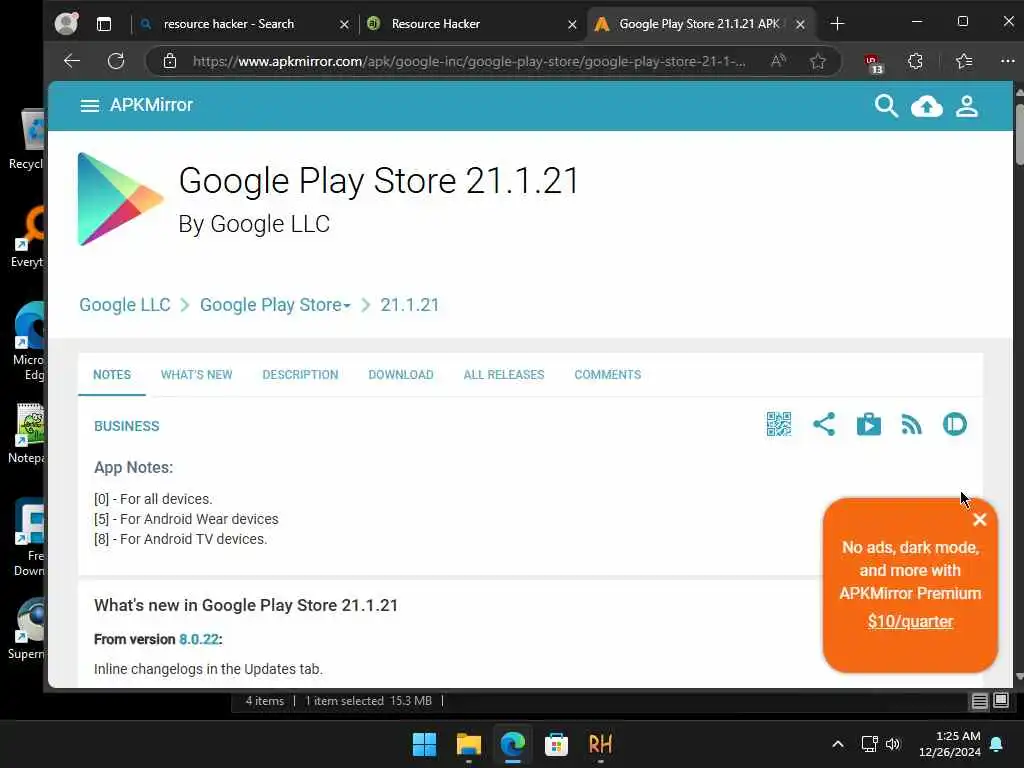This screenshot has height=768, width=1024.
Task: Click the 'By Google LLC' developer text
Action: coord(254,224)
